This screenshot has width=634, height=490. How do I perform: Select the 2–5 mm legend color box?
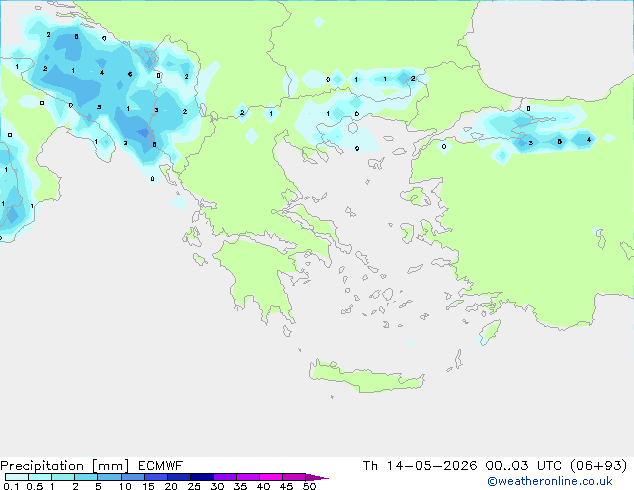[86, 477]
